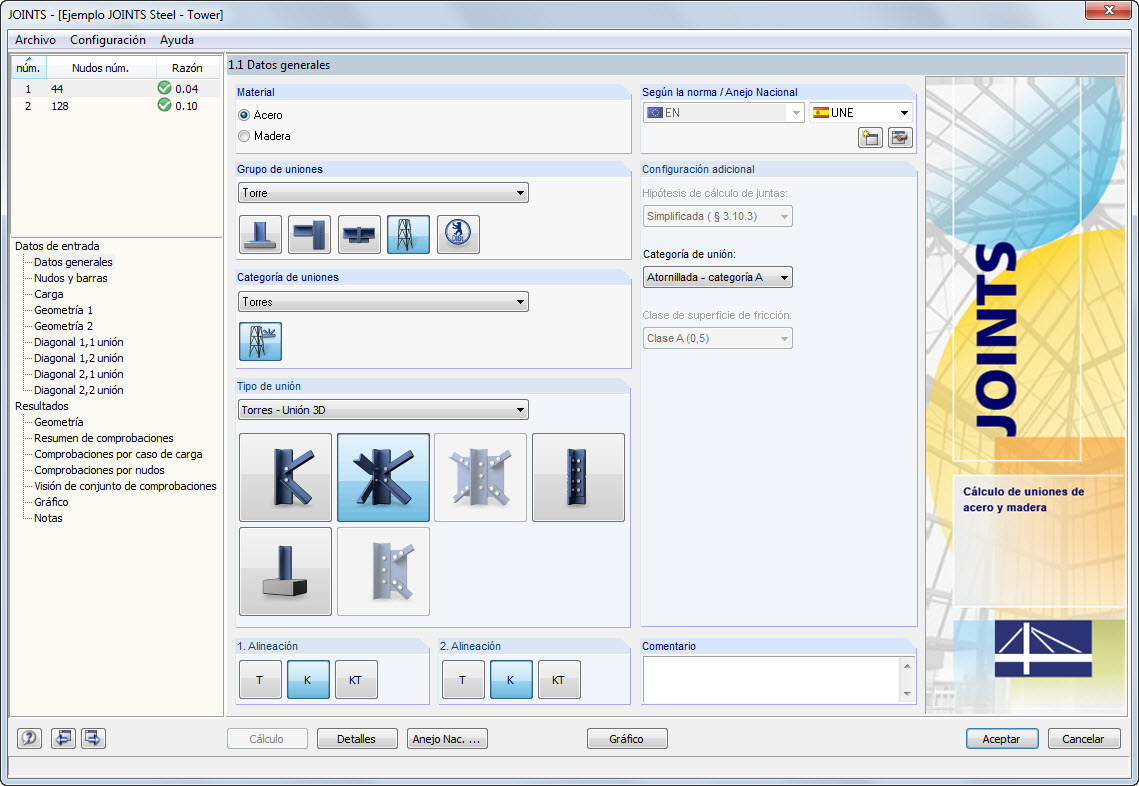The image size is (1139, 786).
Task: Click green check for joint 2
Action: click(x=164, y=105)
